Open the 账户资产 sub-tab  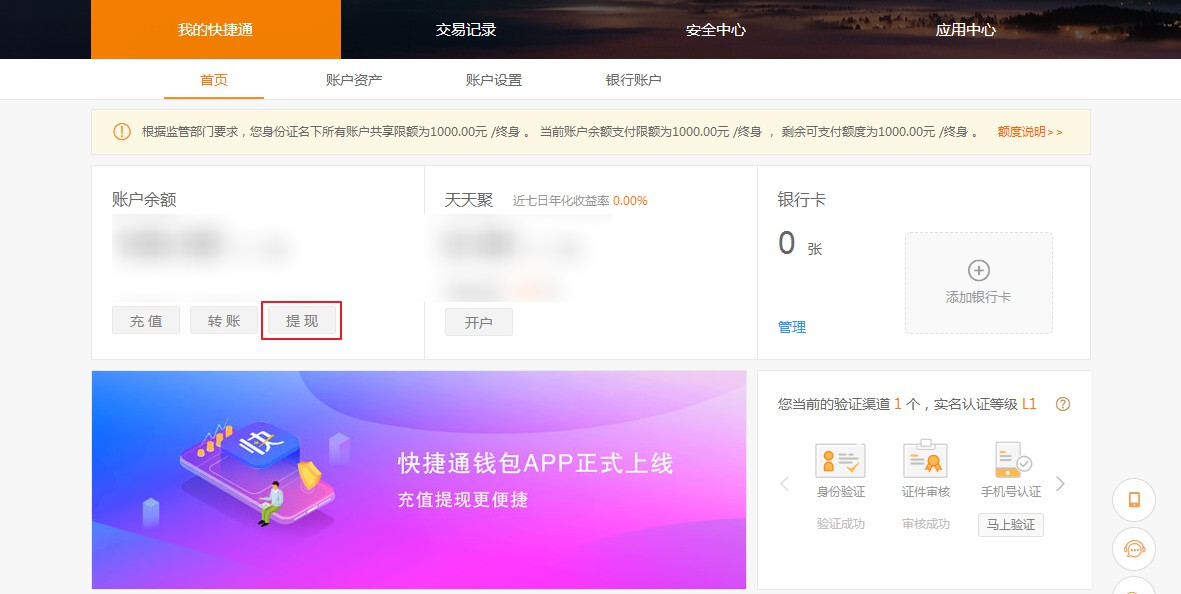click(x=354, y=80)
